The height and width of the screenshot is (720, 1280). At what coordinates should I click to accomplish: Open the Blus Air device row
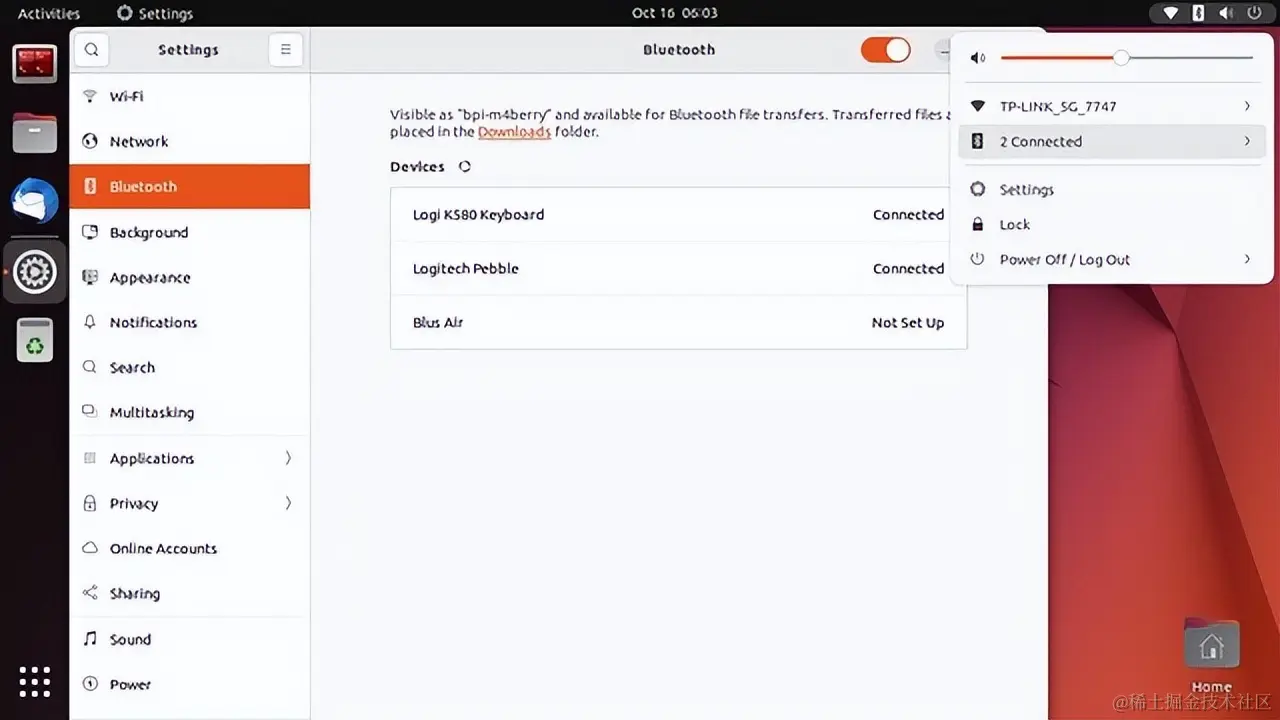click(x=678, y=322)
